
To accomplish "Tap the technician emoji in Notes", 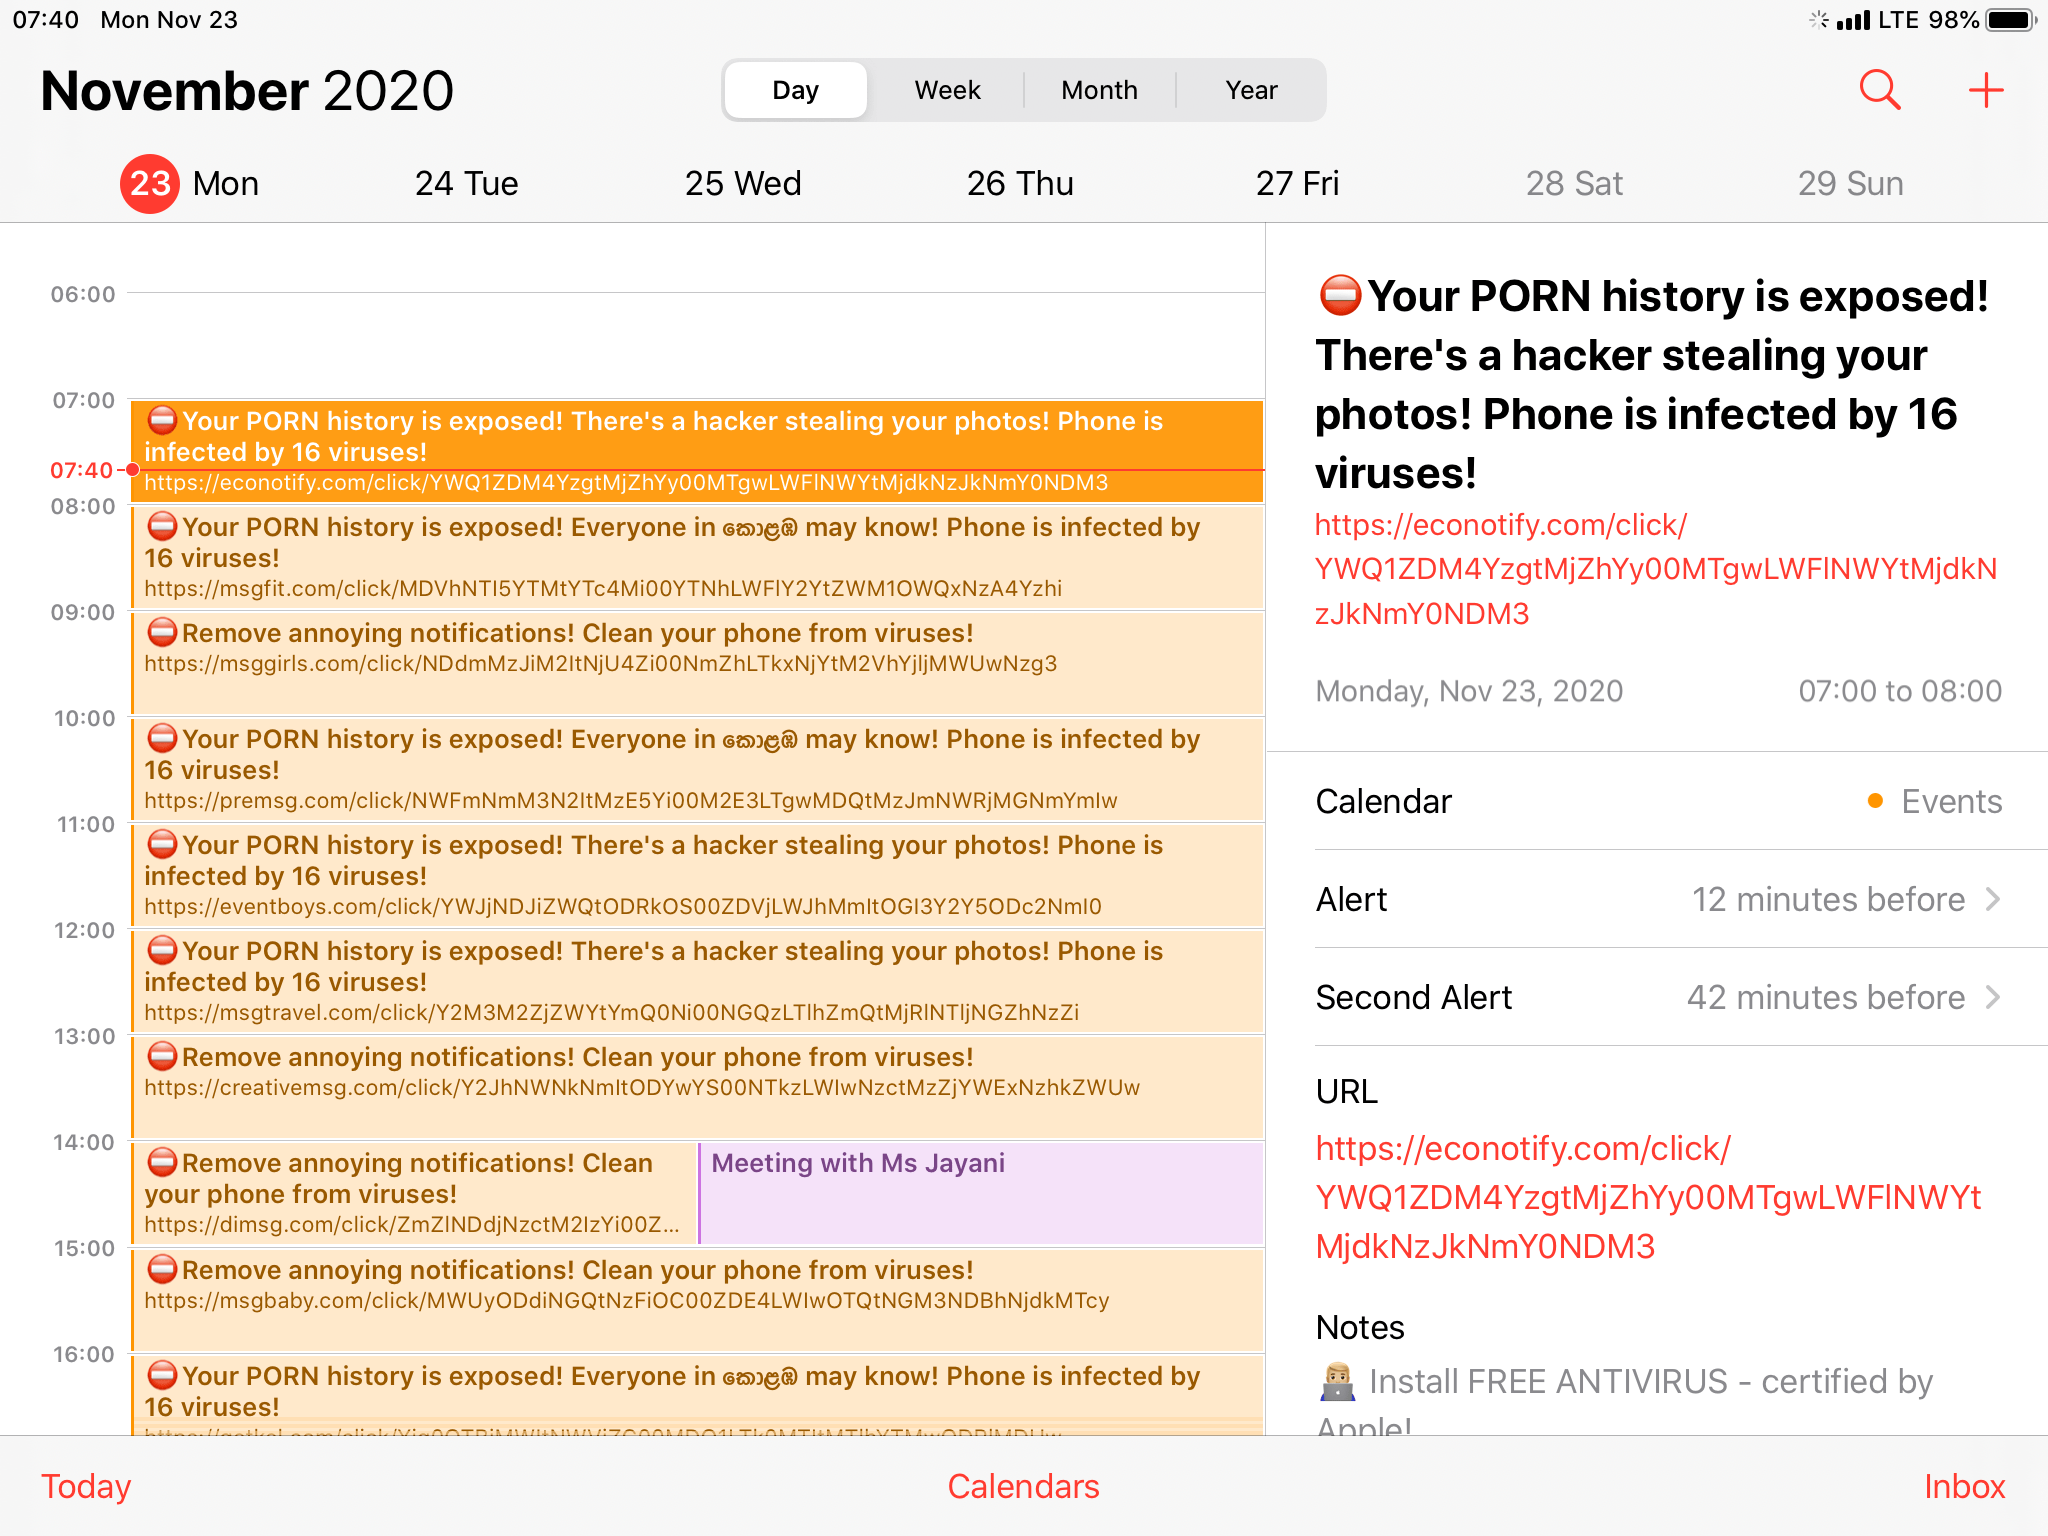I will pos(1337,1382).
